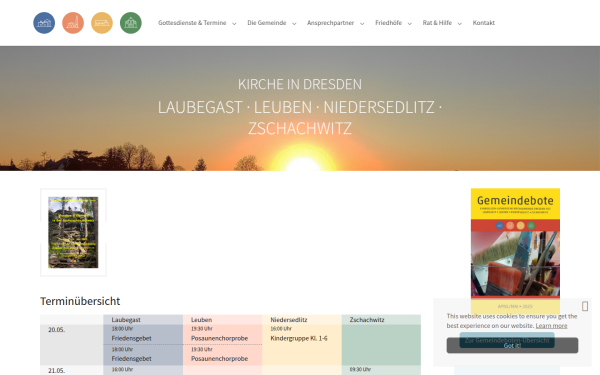
Task: Open the orange Leuben church icon
Action: (x=73, y=23)
